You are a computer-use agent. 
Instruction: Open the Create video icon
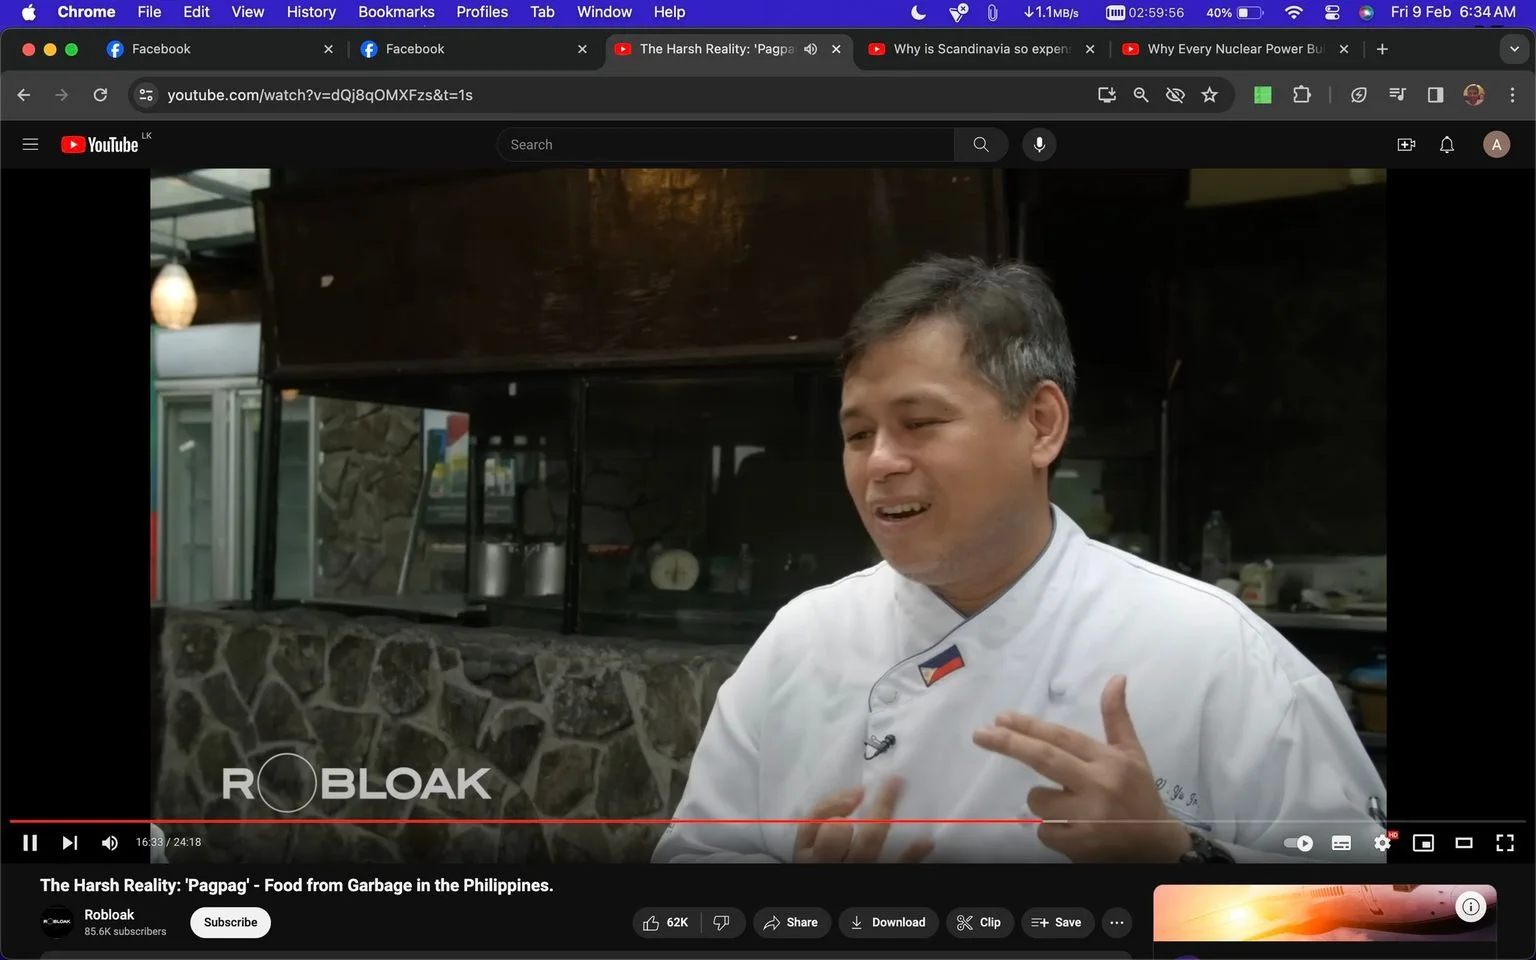[1406, 145]
